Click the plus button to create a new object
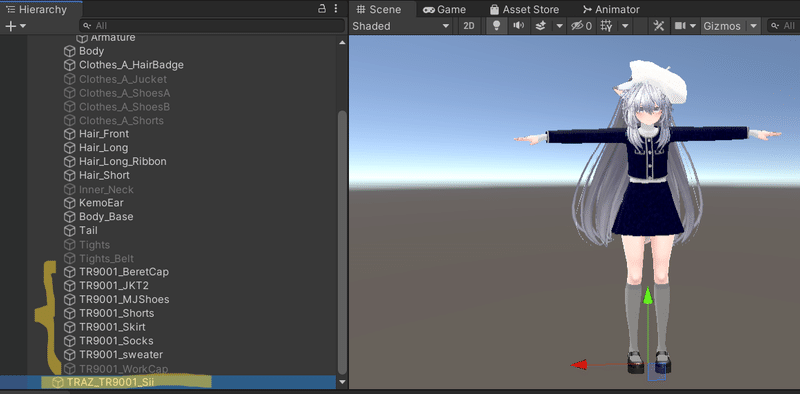This screenshot has height=394, width=800. point(10,26)
